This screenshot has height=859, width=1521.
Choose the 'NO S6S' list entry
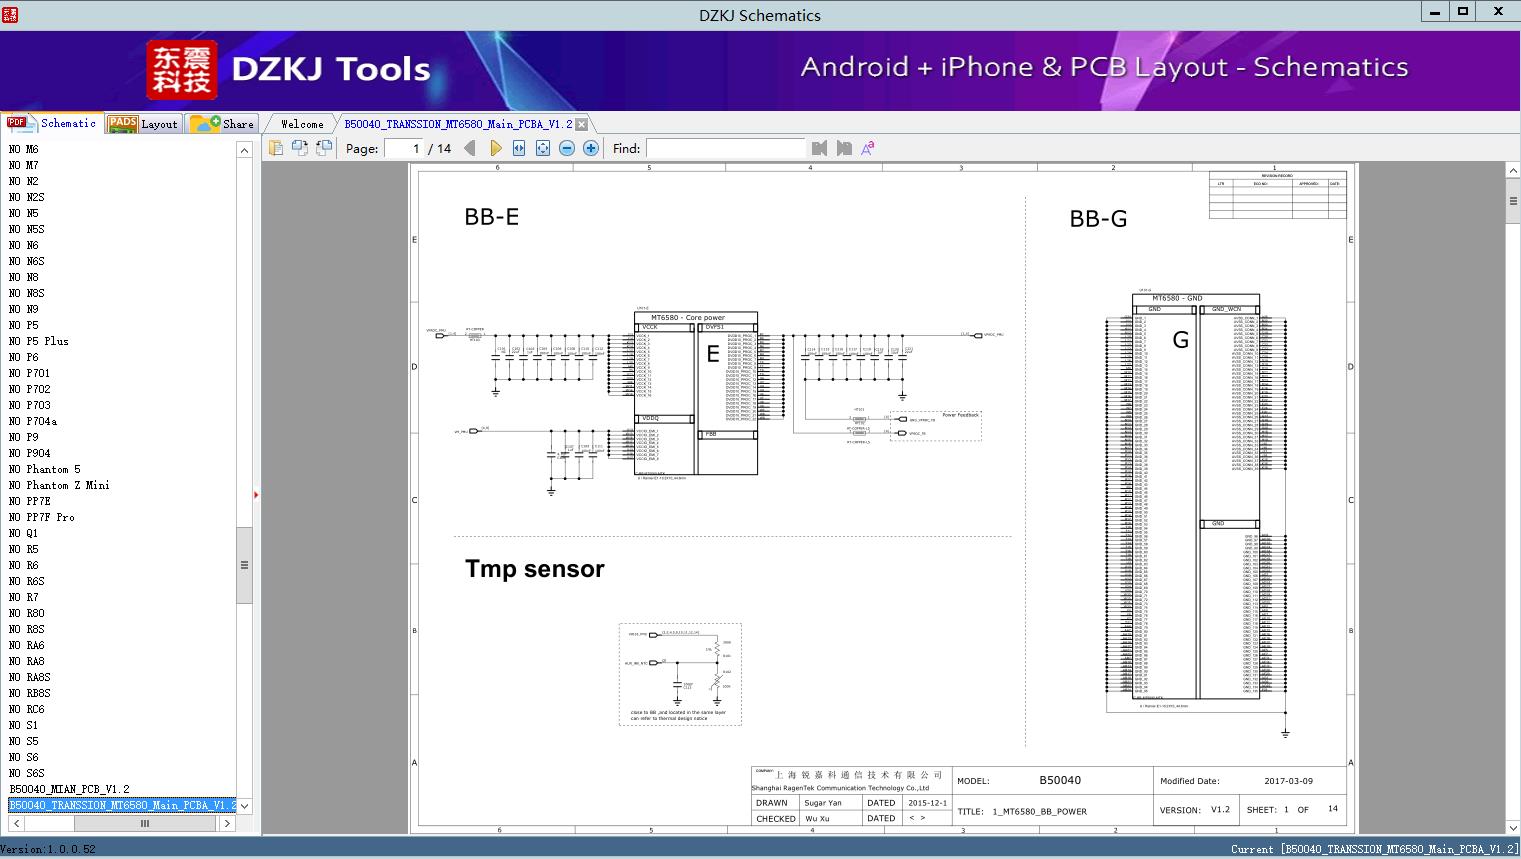coord(27,773)
